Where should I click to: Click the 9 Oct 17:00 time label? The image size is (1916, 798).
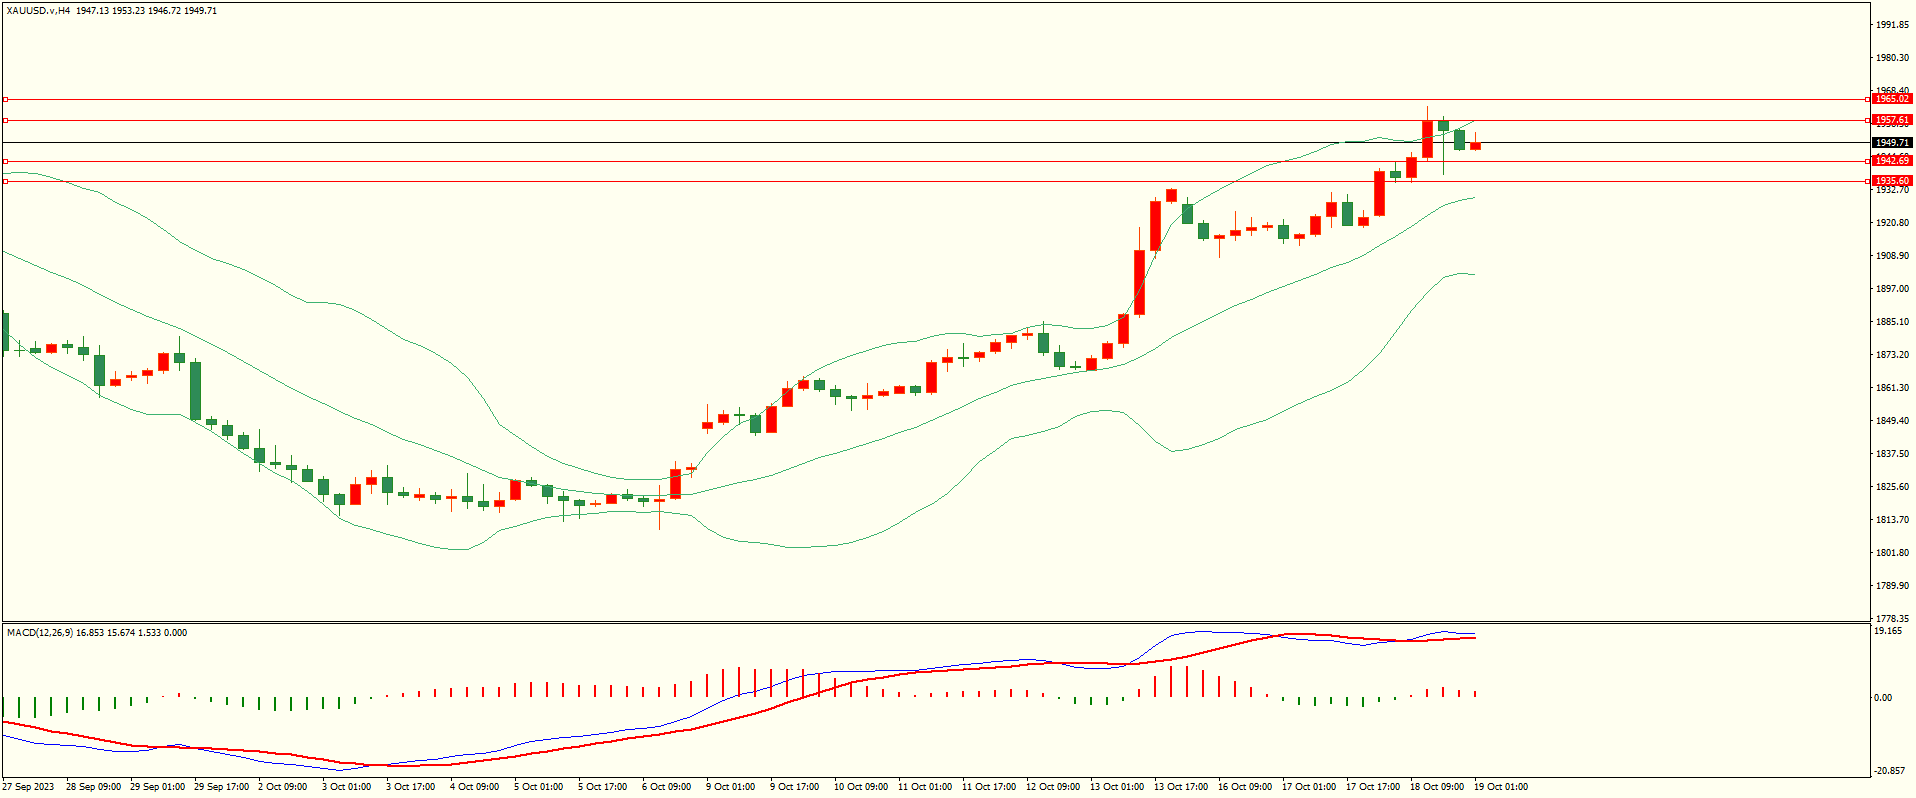coord(795,787)
